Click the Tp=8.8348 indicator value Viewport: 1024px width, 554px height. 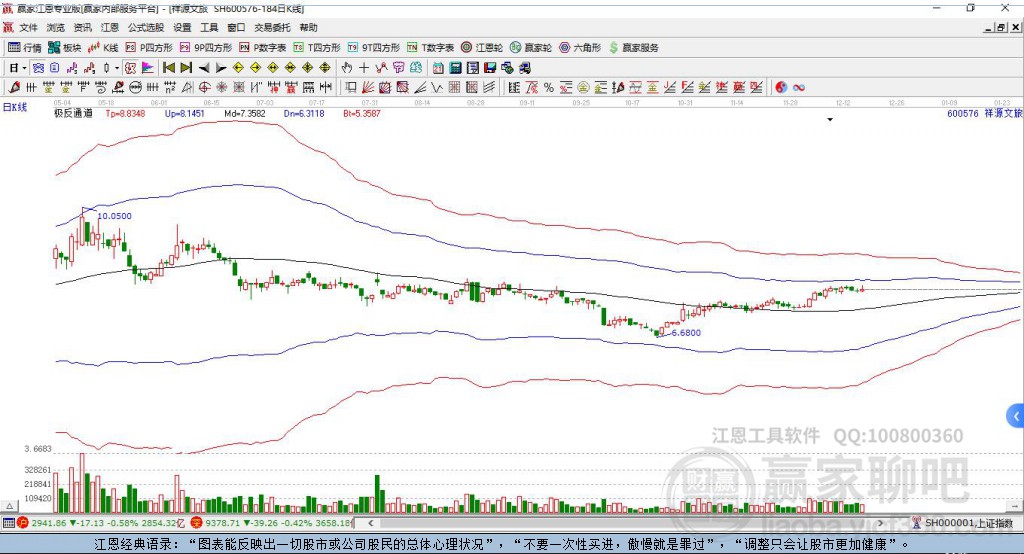click(x=125, y=113)
